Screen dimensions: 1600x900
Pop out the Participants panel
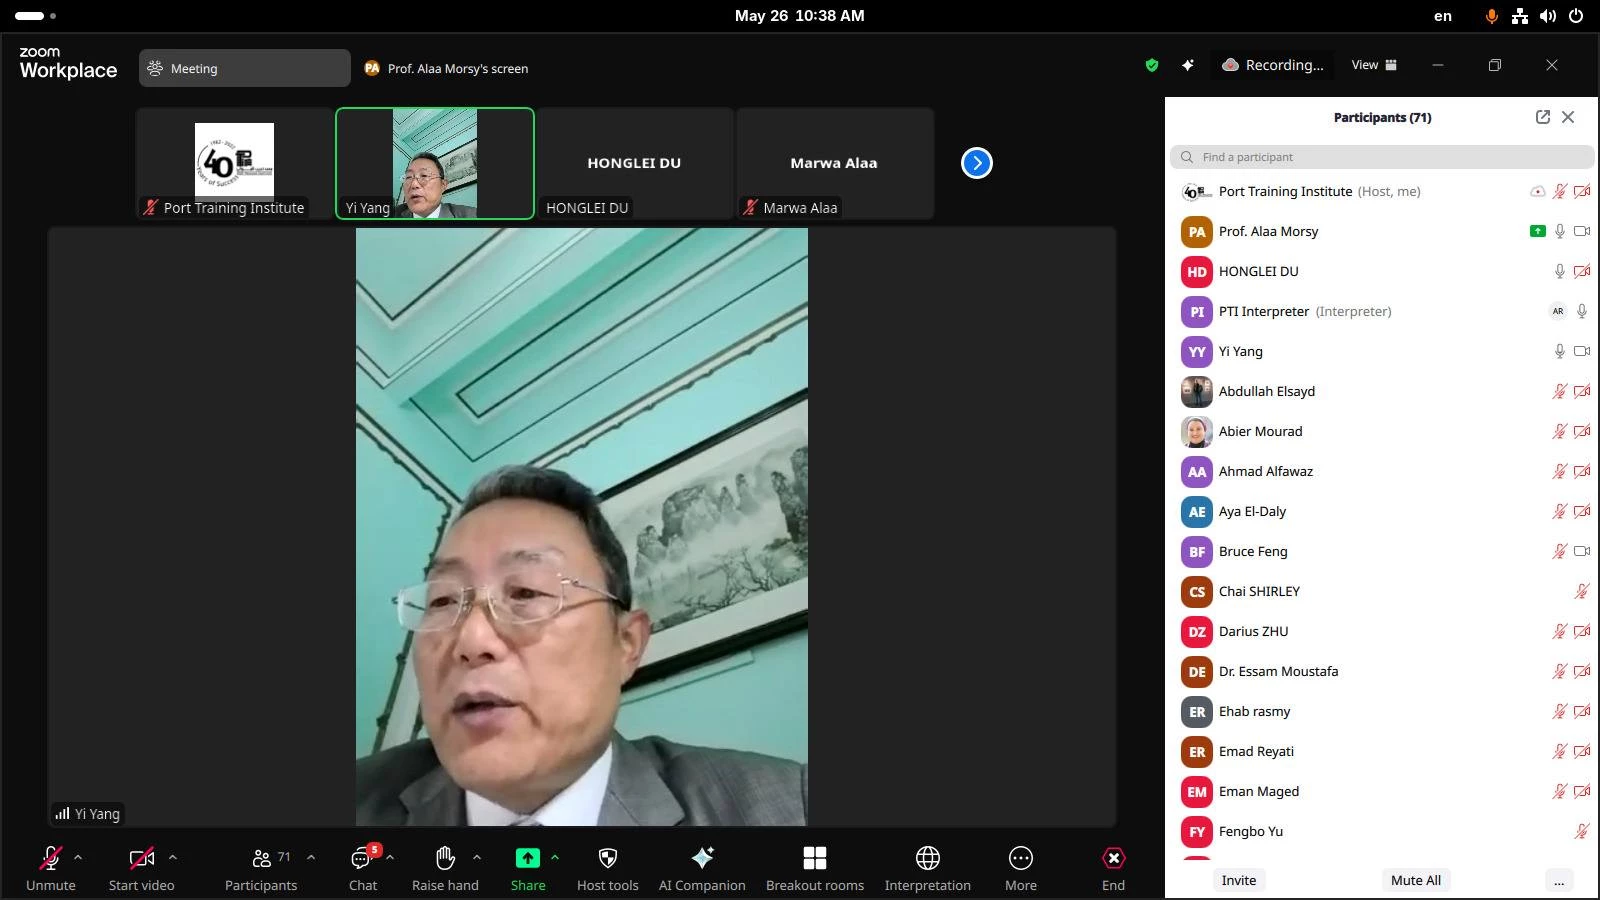pyautogui.click(x=1543, y=117)
